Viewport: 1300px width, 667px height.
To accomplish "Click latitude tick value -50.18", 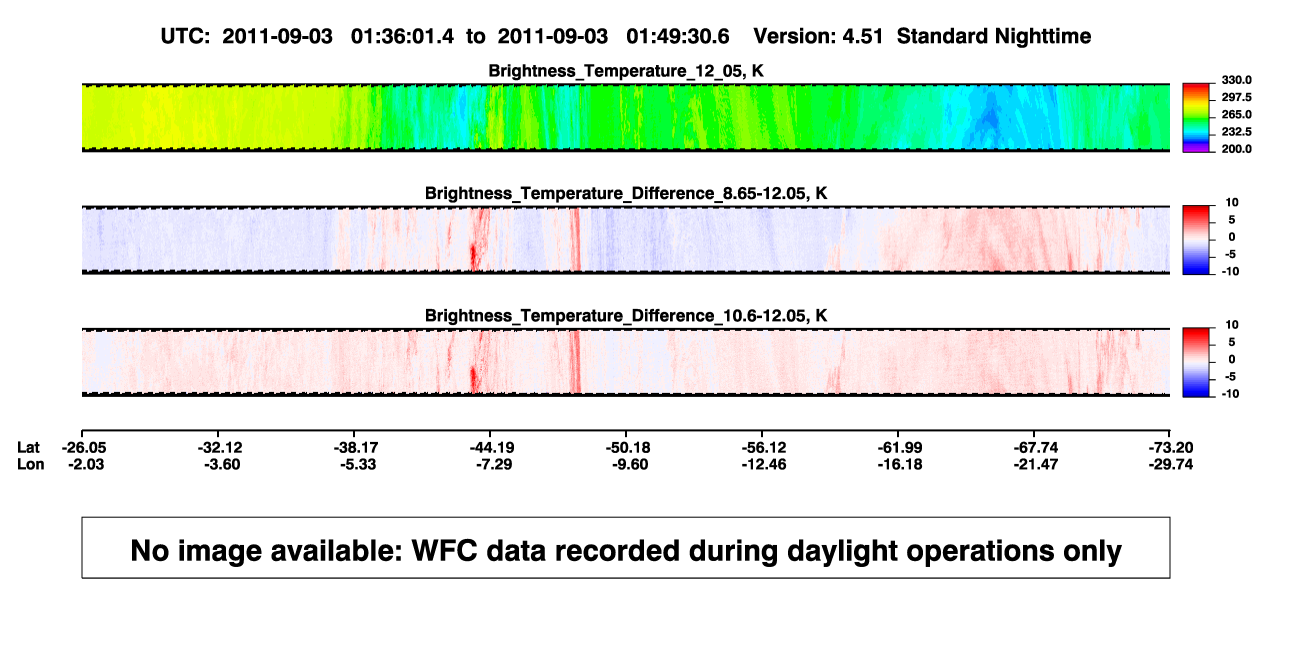I will [x=629, y=447].
